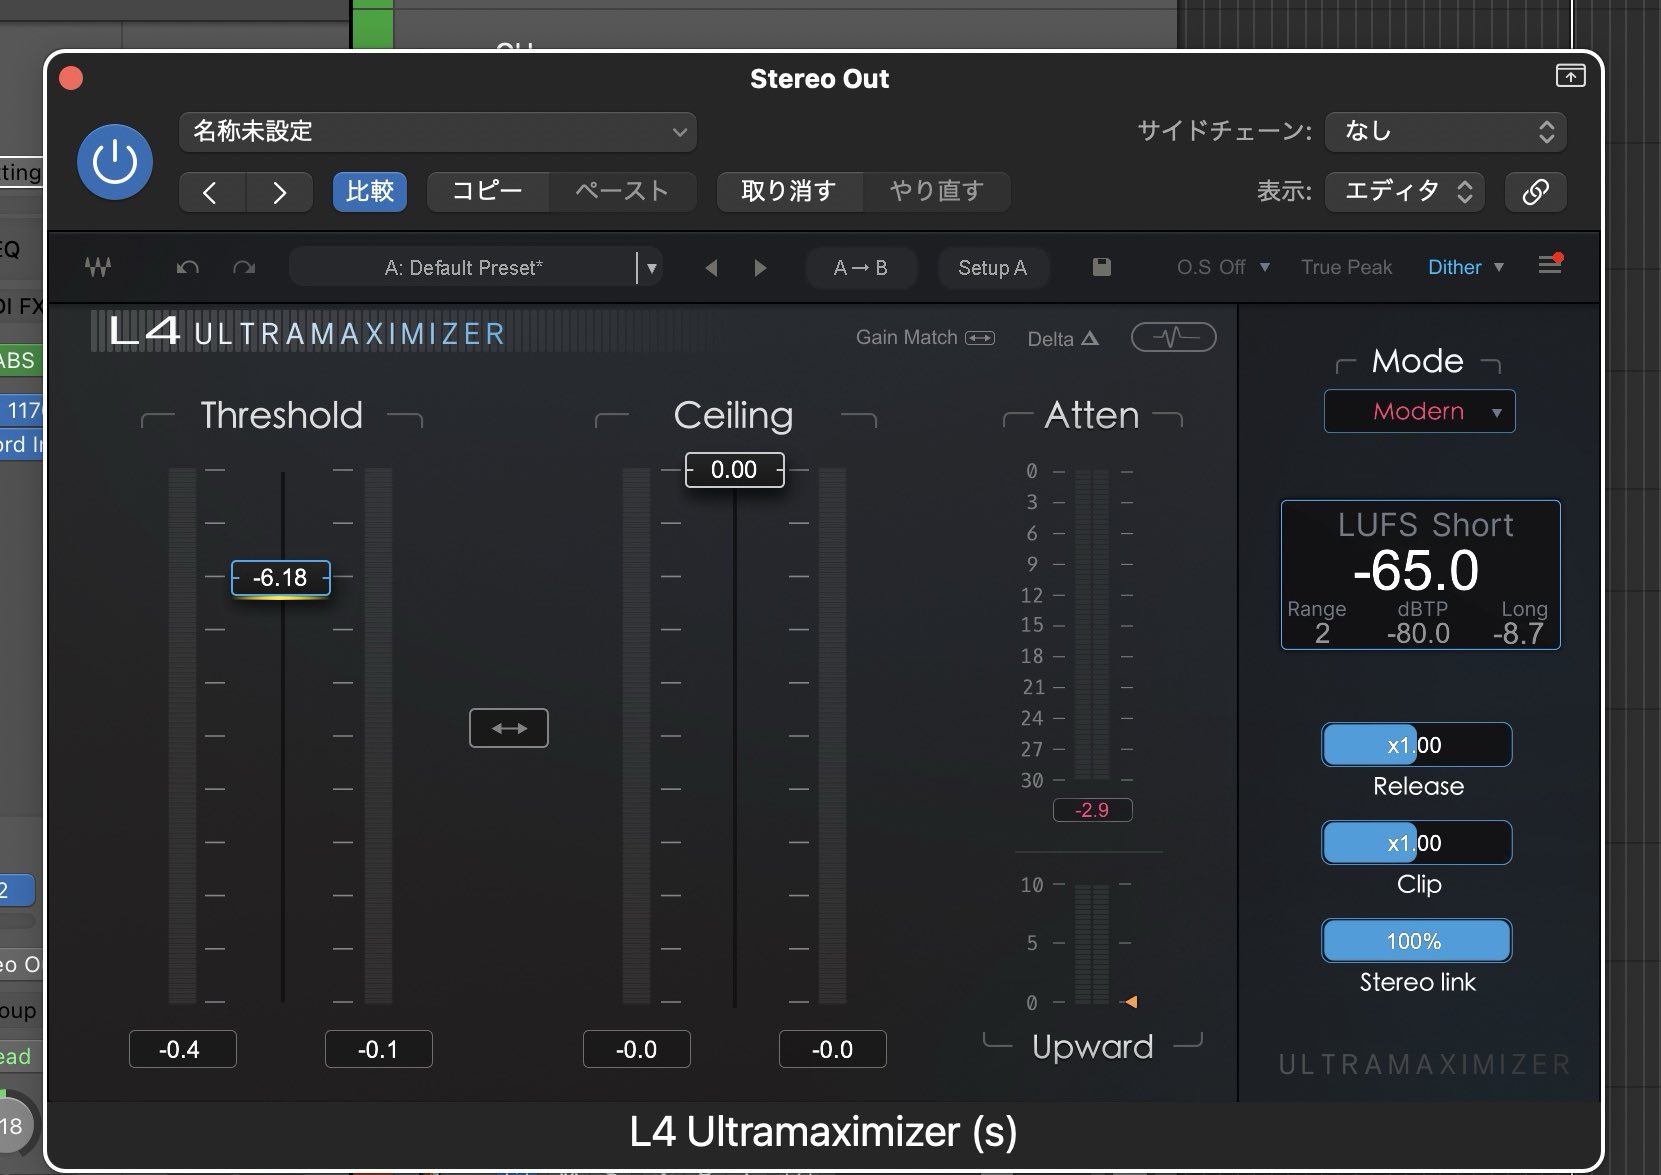This screenshot has width=1661, height=1175.
Task: Click the dBTP value -80.0
Action: (1418, 633)
